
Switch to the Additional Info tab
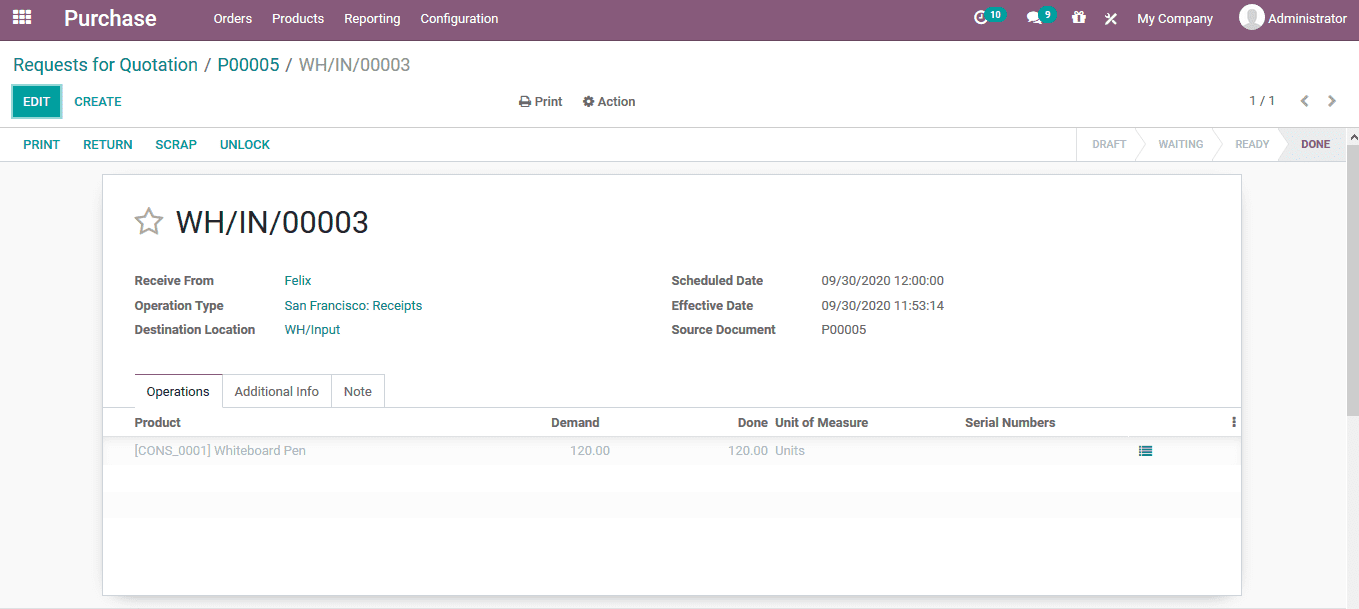(276, 391)
